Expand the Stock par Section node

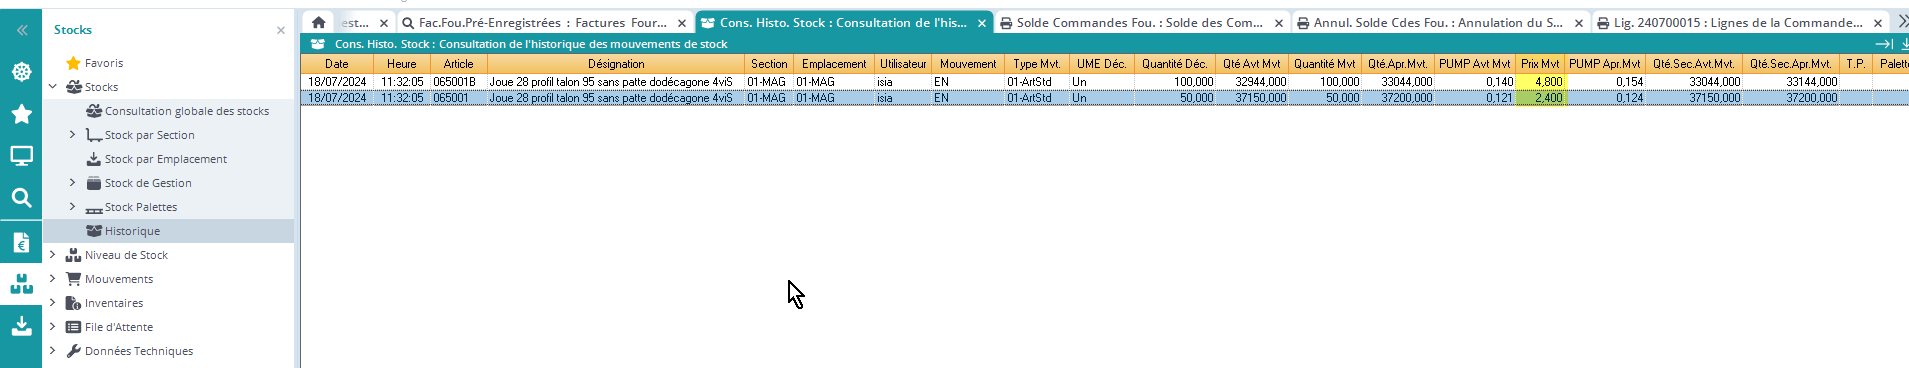tap(72, 135)
